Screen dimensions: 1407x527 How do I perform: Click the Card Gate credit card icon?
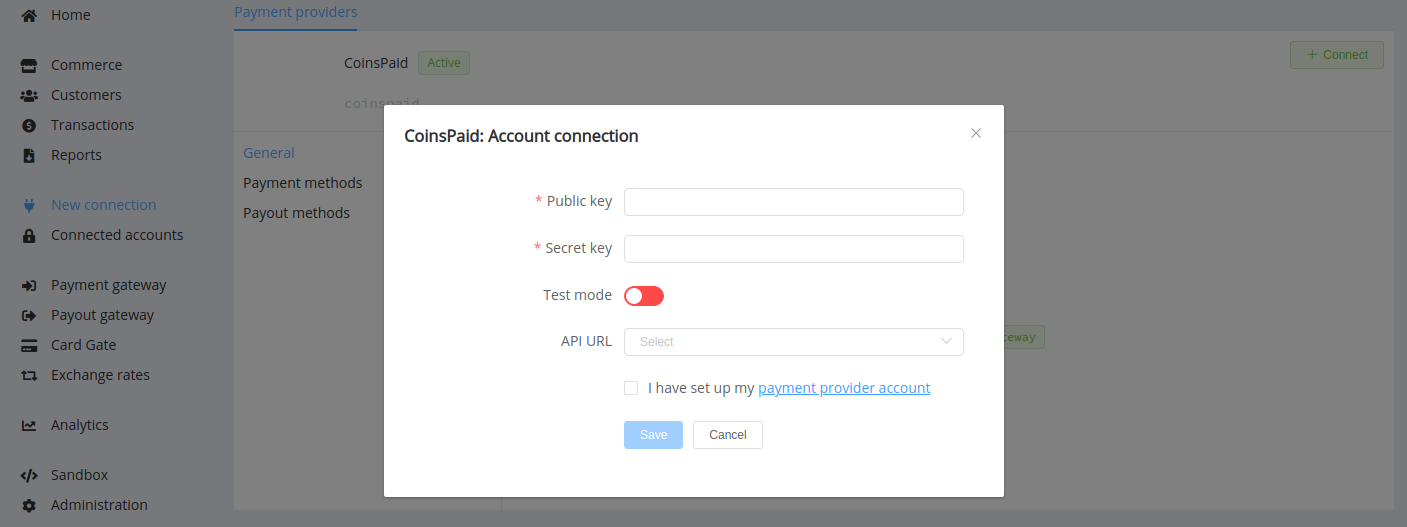[x=29, y=345]
